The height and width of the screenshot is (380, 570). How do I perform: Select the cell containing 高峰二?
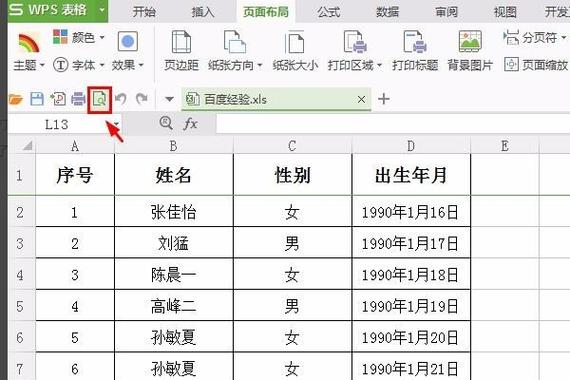(x=174, y=306)
